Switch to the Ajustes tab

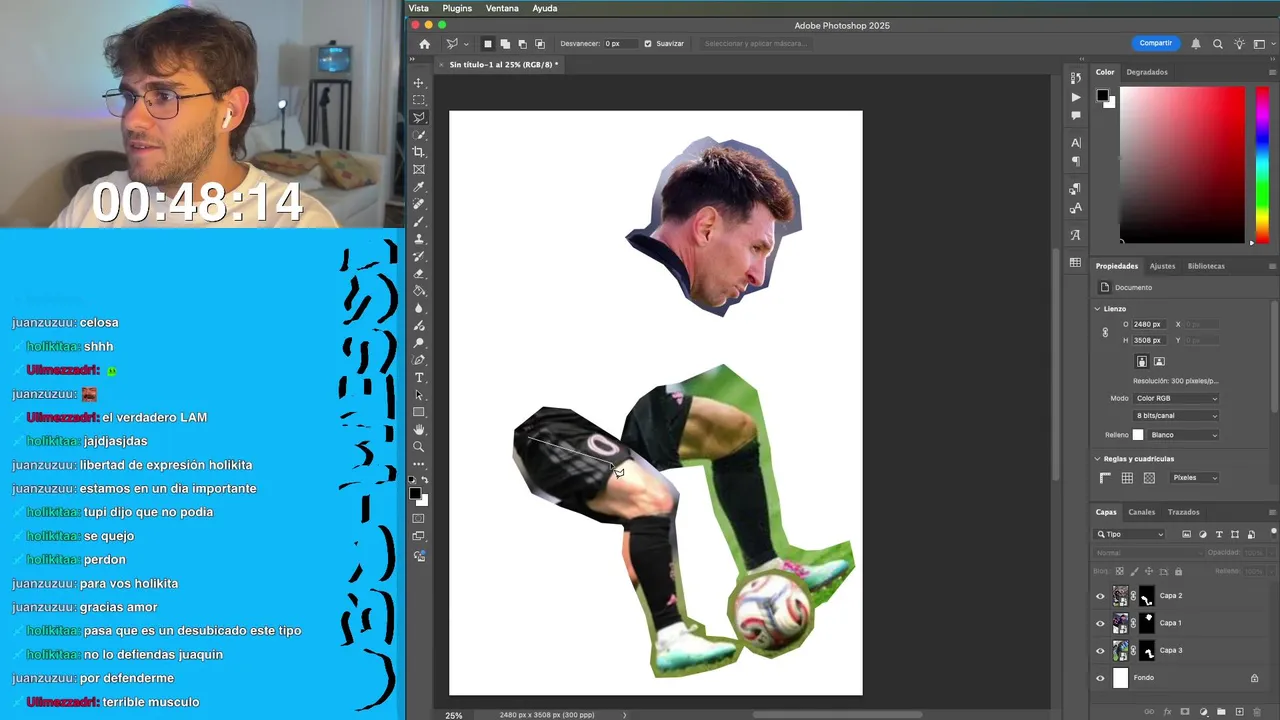(x=1162, y=266)
